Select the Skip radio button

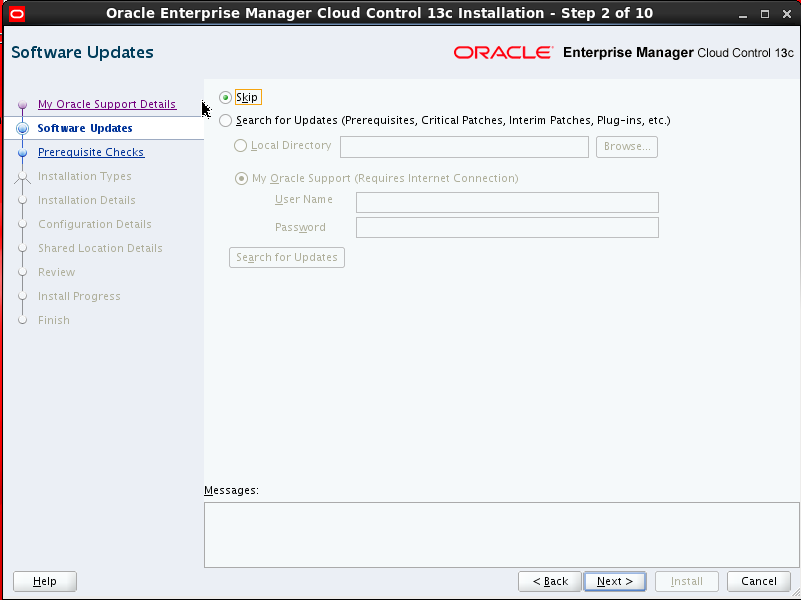[x=226, y=96]
